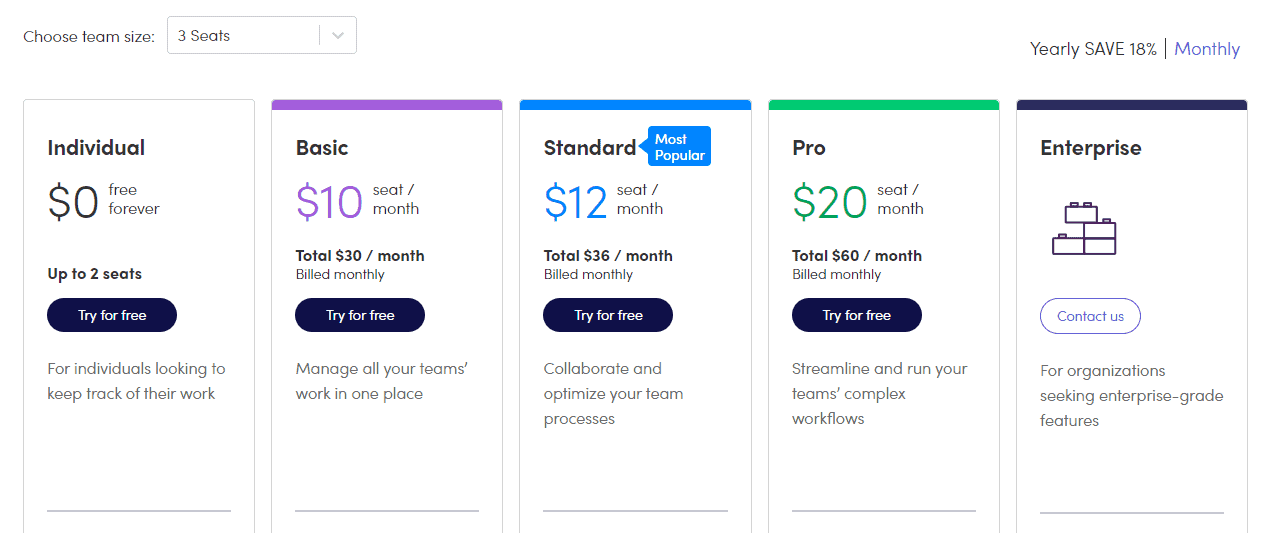
Task: Try the Individual plan for free
Action: [x=112, y=315]
